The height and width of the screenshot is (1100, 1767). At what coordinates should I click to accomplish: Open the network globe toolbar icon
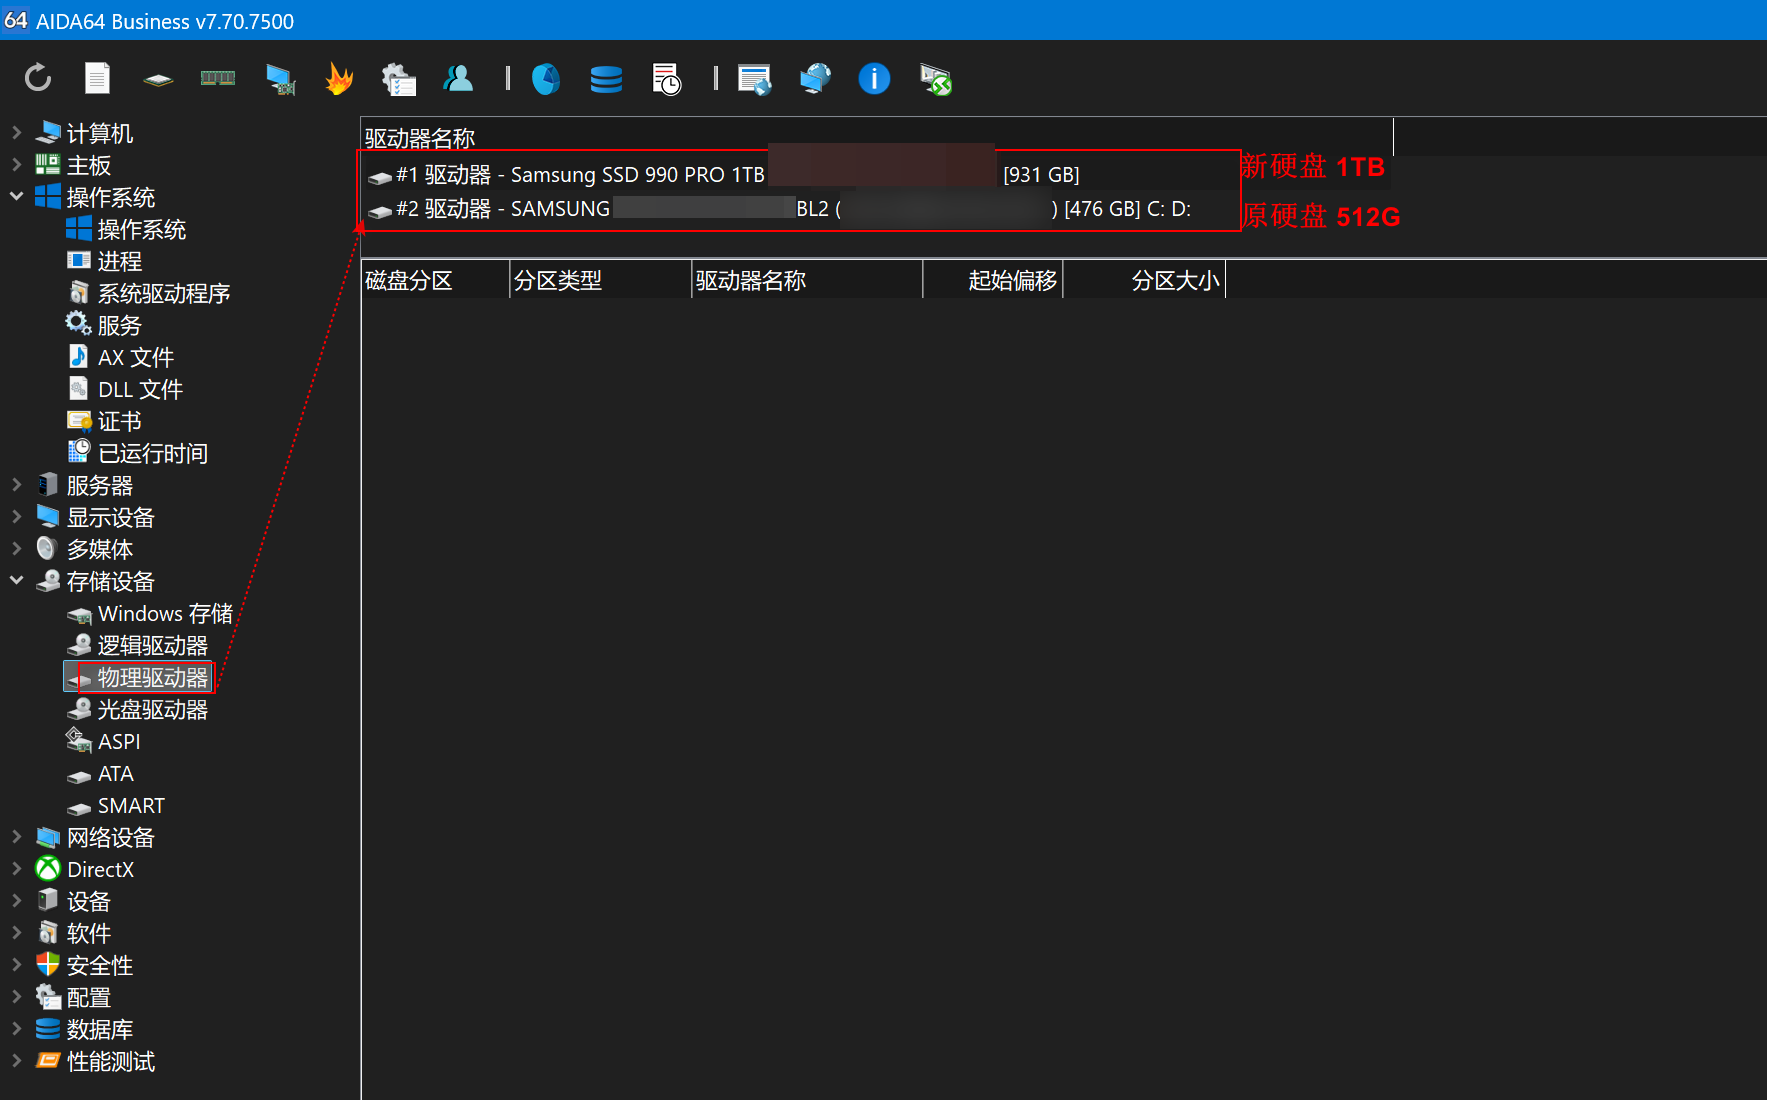tap(815, 78)
